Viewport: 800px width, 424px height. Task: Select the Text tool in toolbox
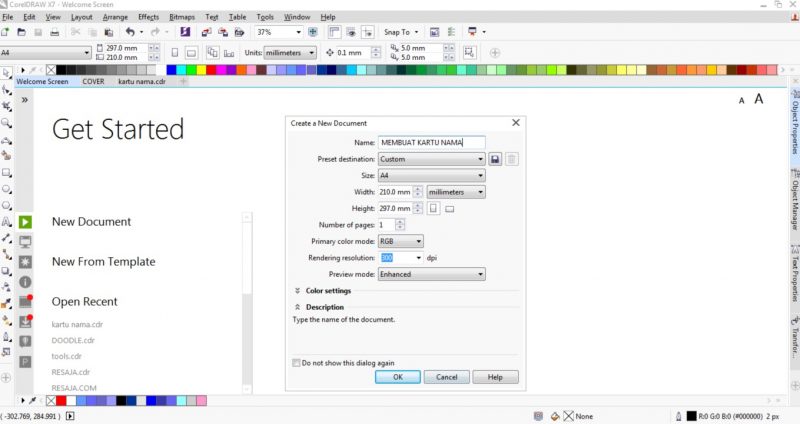(x=6, y=222)
